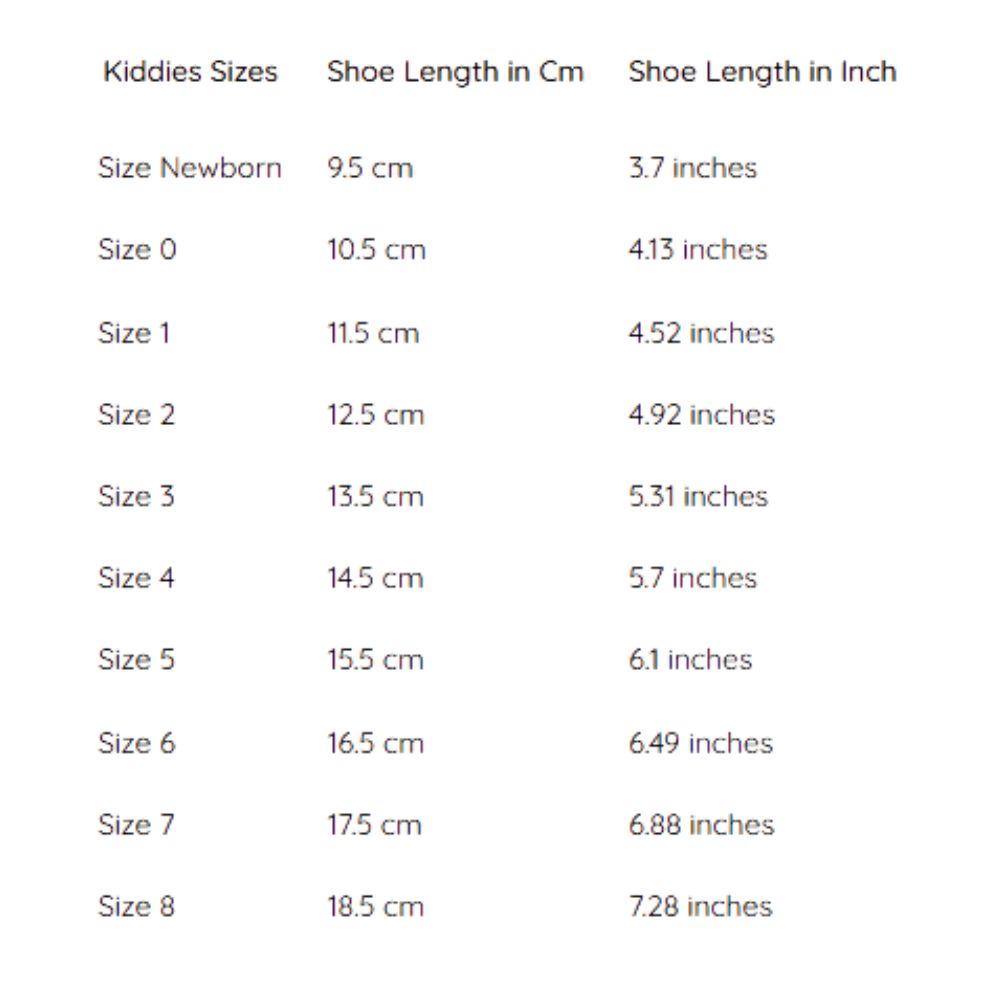Image resolution: width=1000 pixels, height=1000 pixels.
Task: Click the 5.31 inches value
Action: (698, 496)
